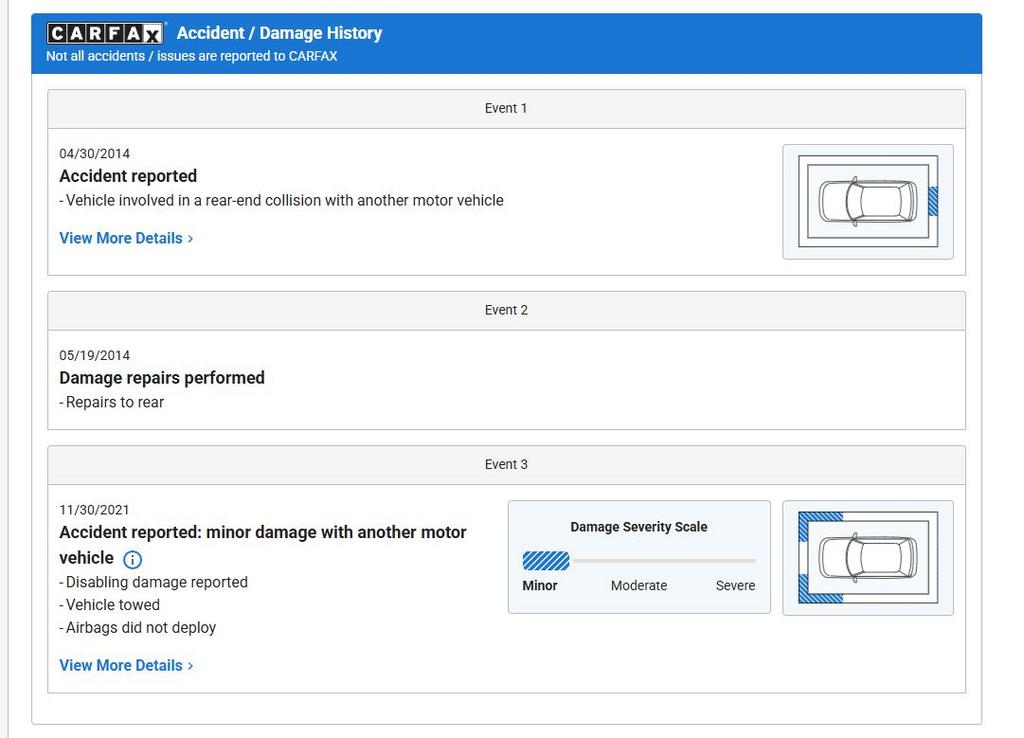Viewport: 1024px width, 738px height.
Task: Click the 'Moderate' severity label
Action: click(x=639, y=586)
